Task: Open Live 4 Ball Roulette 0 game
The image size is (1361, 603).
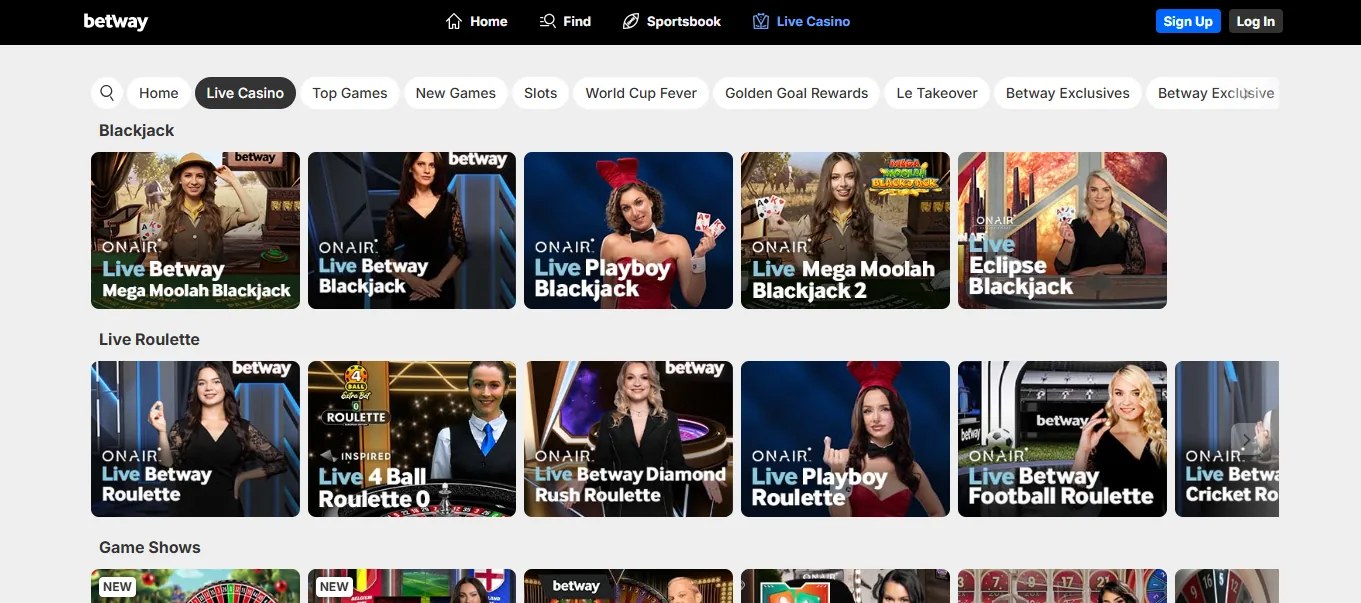Action: click(412, 439)
